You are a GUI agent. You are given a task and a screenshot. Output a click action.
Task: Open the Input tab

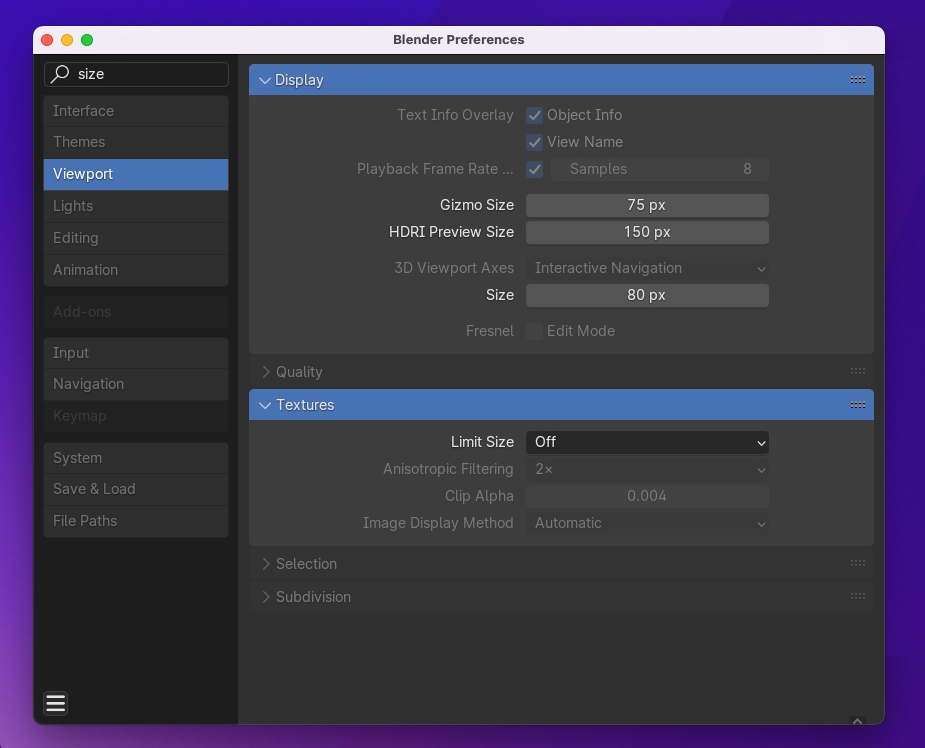(x=136, y=353)
